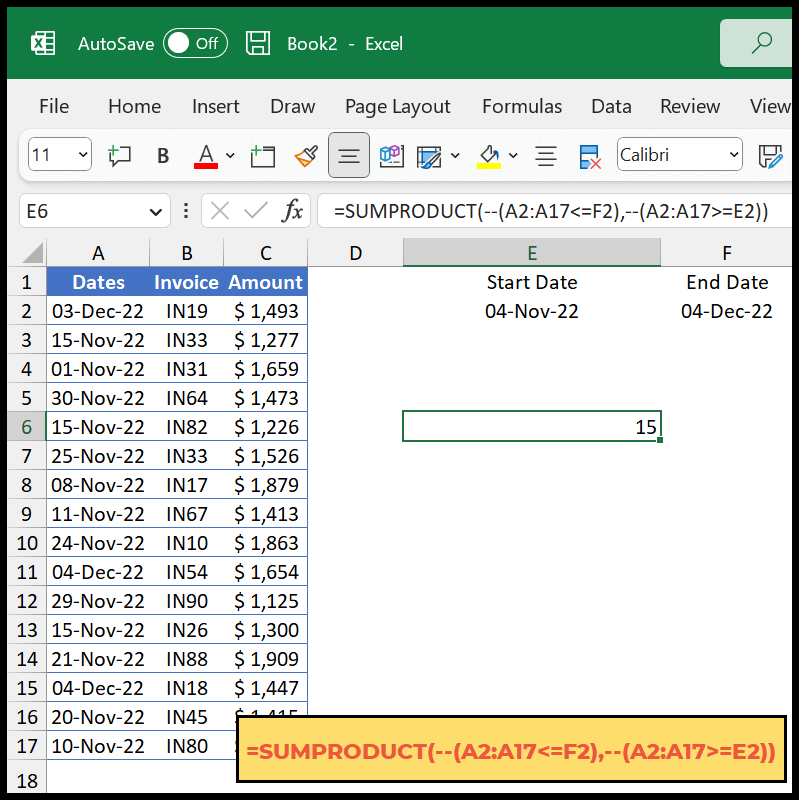This screenshot has height=800, width=799.
Task: Toggle Bold formatting
Action: [x=163, y=155]
